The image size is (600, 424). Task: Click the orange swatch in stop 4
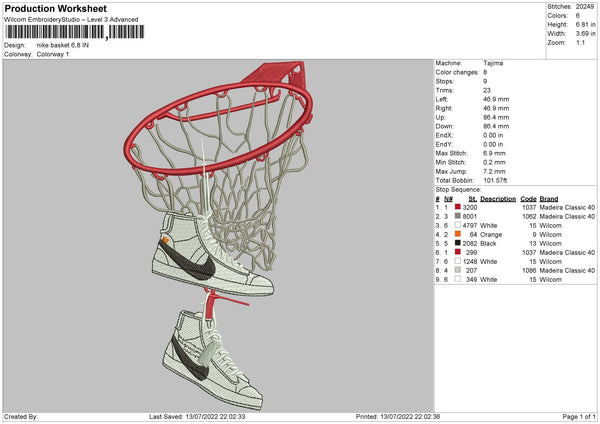(x=458, y=234)
